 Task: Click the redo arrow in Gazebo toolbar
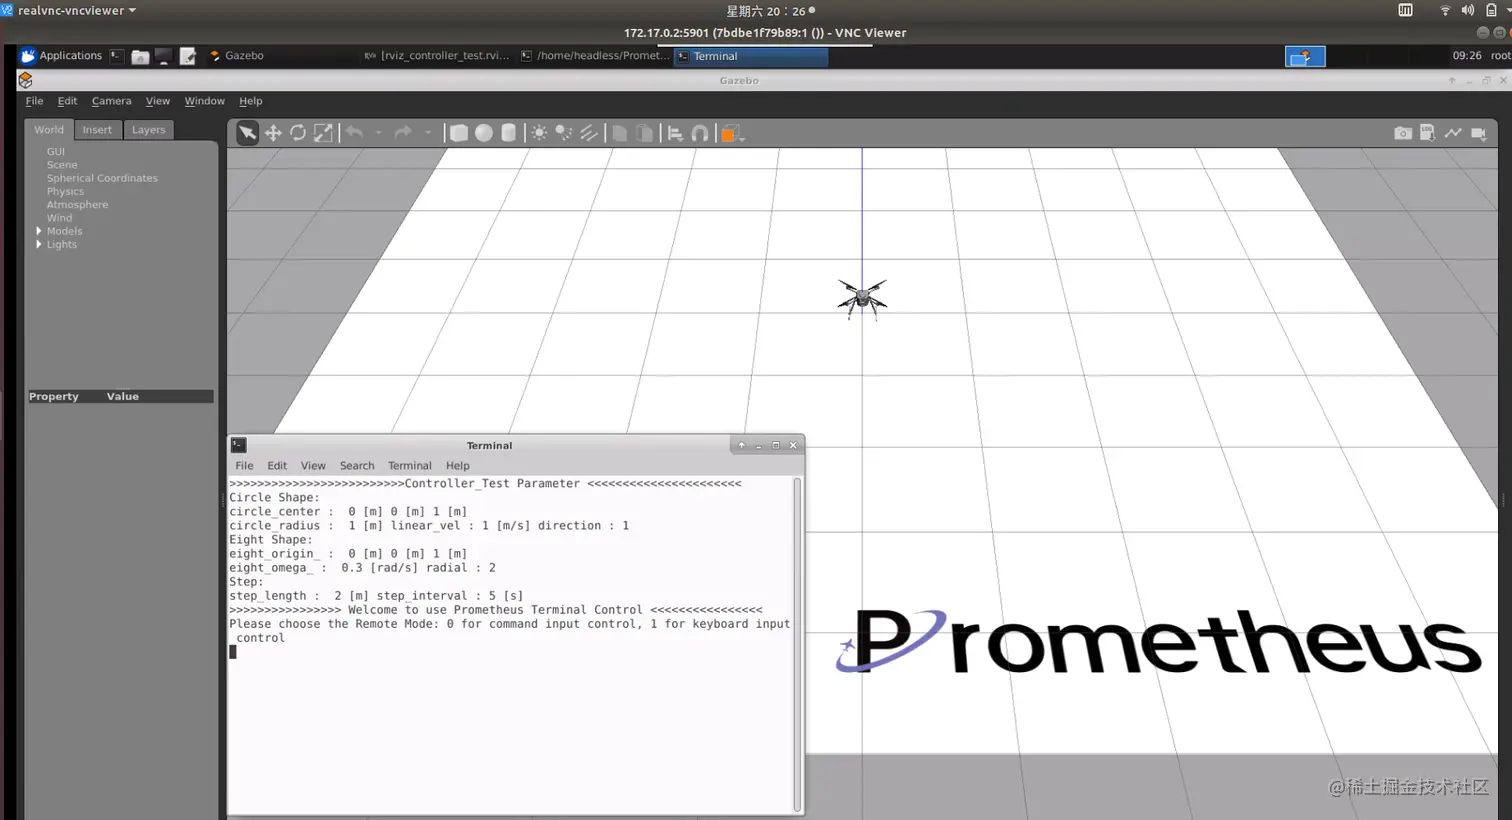coord(403,132)
